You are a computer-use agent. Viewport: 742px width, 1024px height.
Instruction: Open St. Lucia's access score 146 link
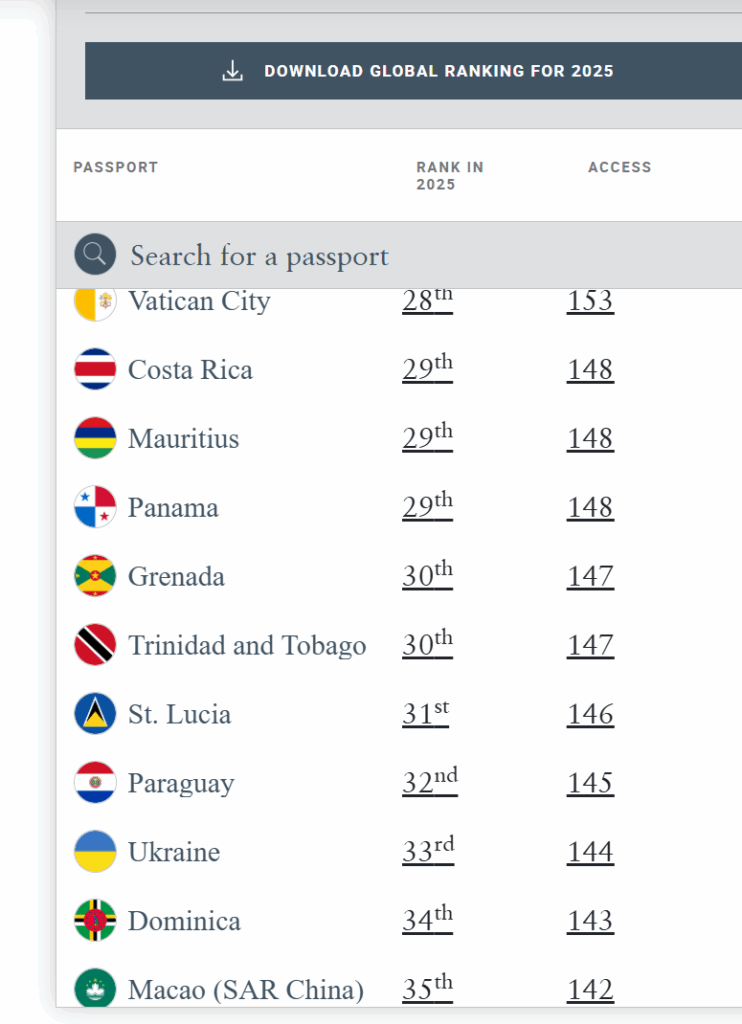590,714
